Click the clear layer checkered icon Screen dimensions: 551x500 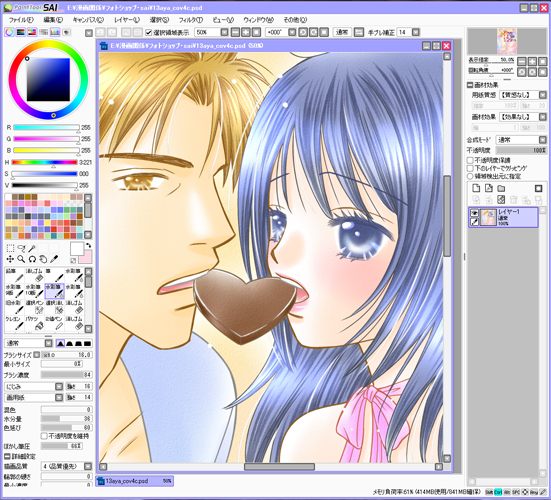(501, 200)
